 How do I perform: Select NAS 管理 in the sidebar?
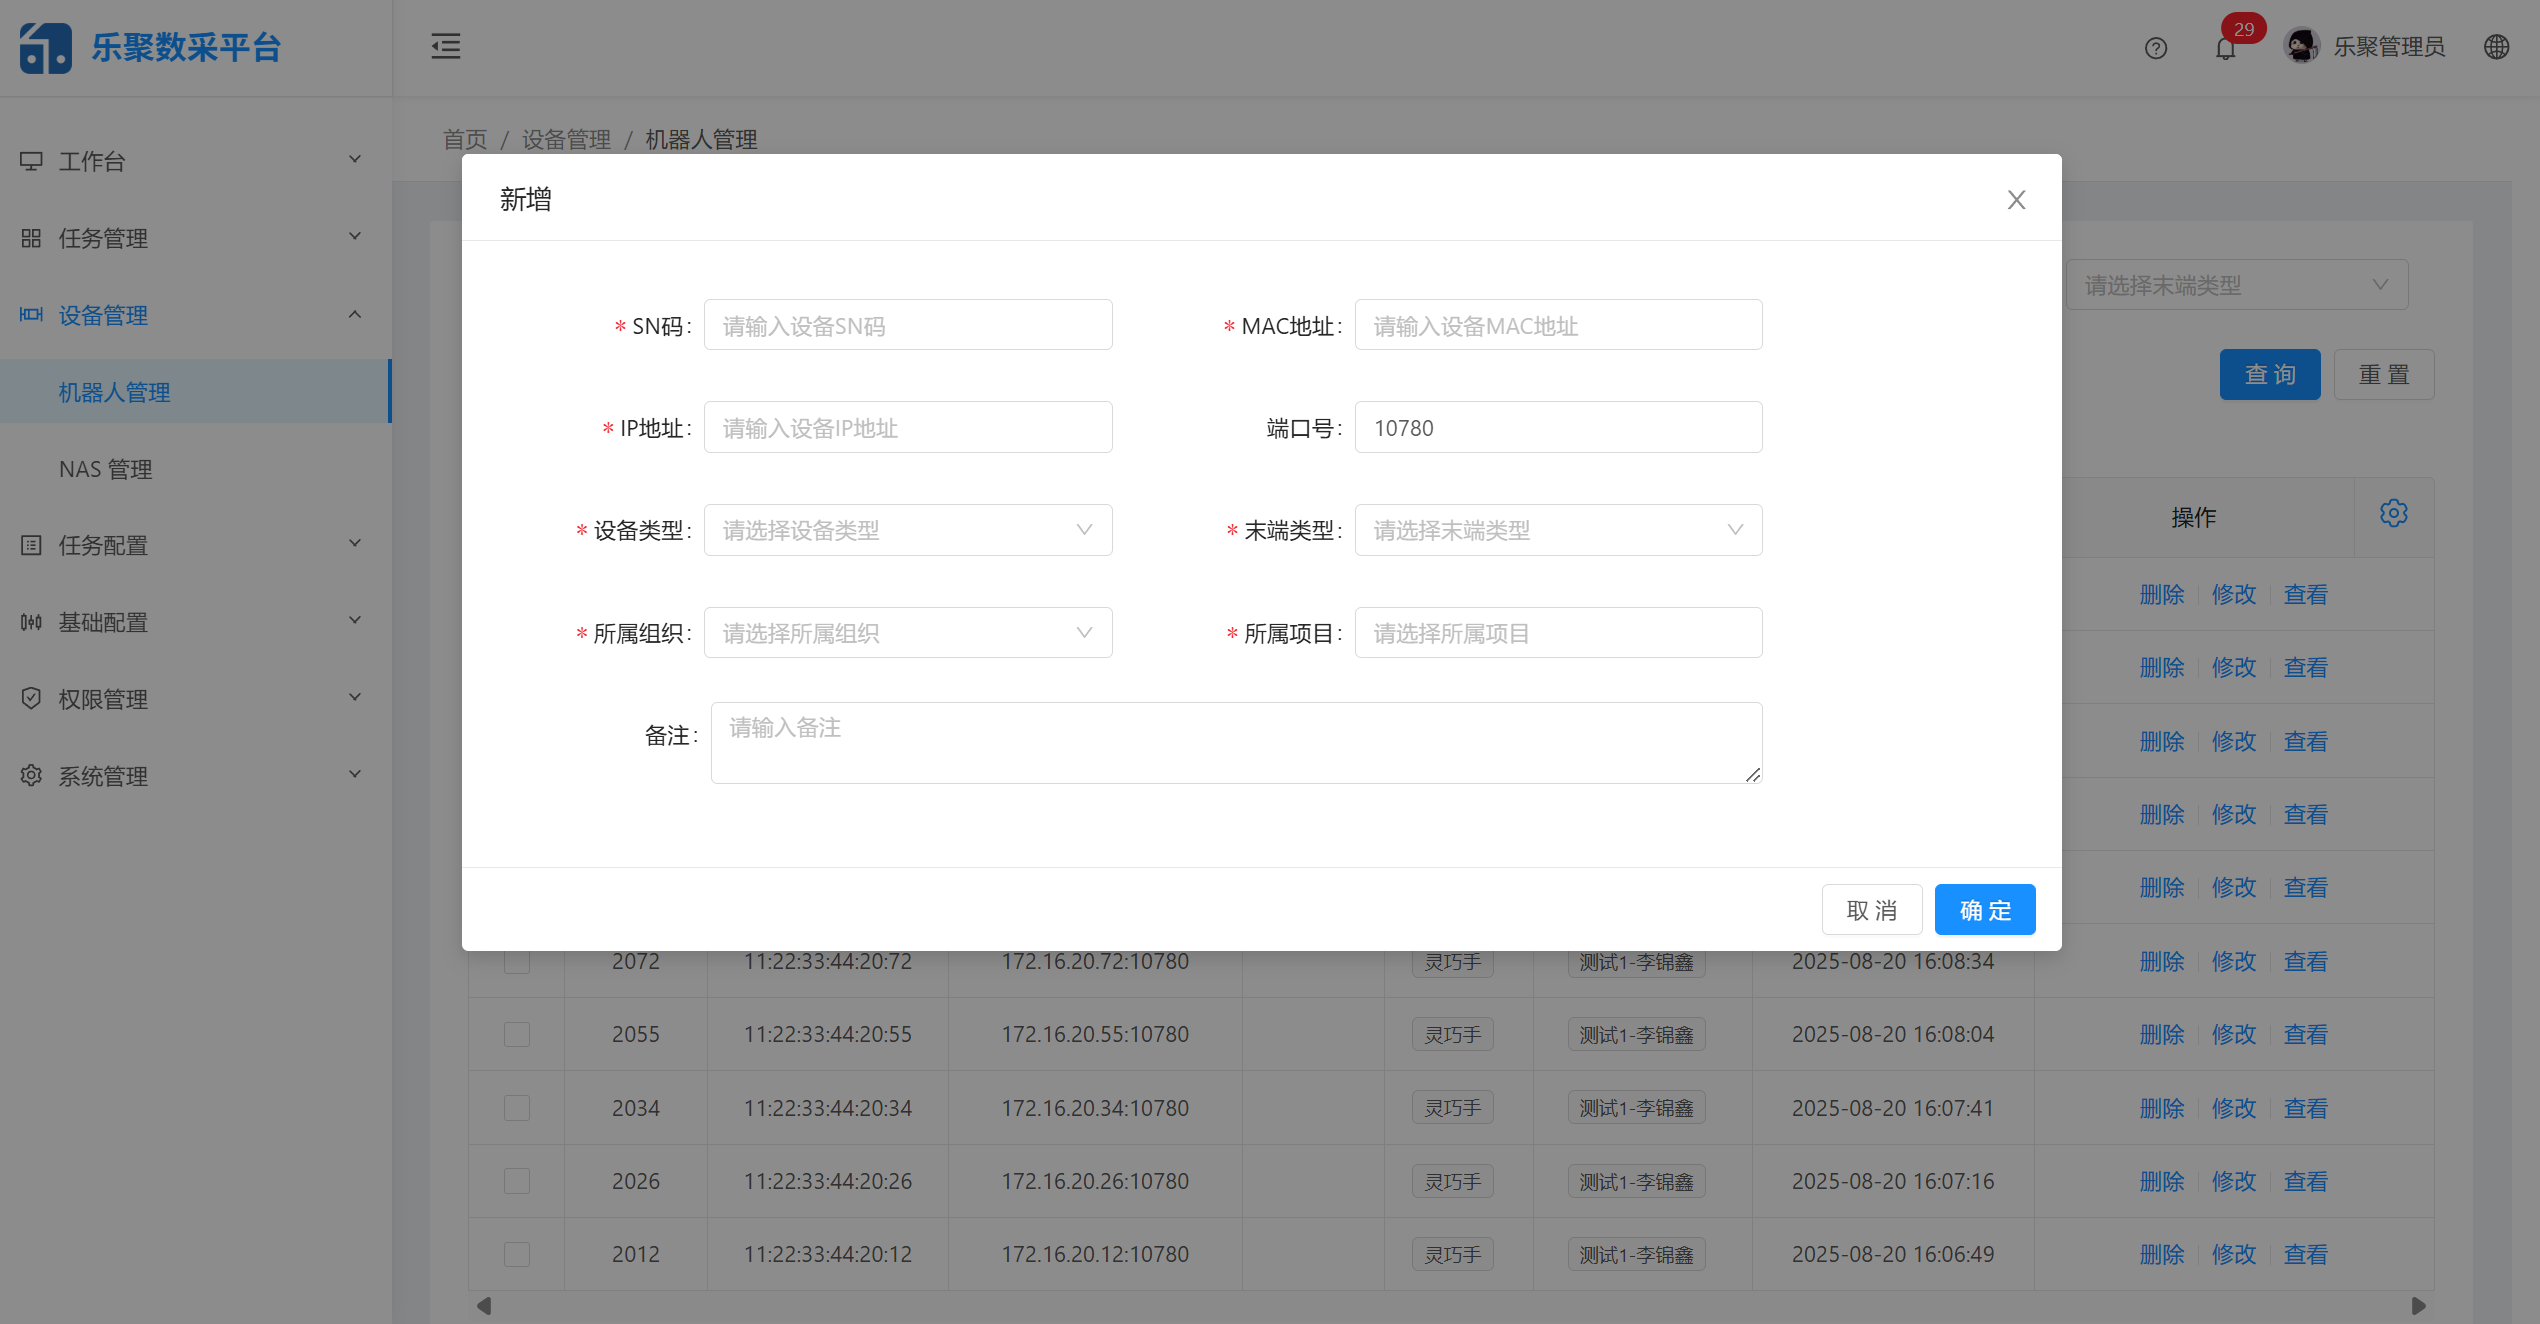105,469
